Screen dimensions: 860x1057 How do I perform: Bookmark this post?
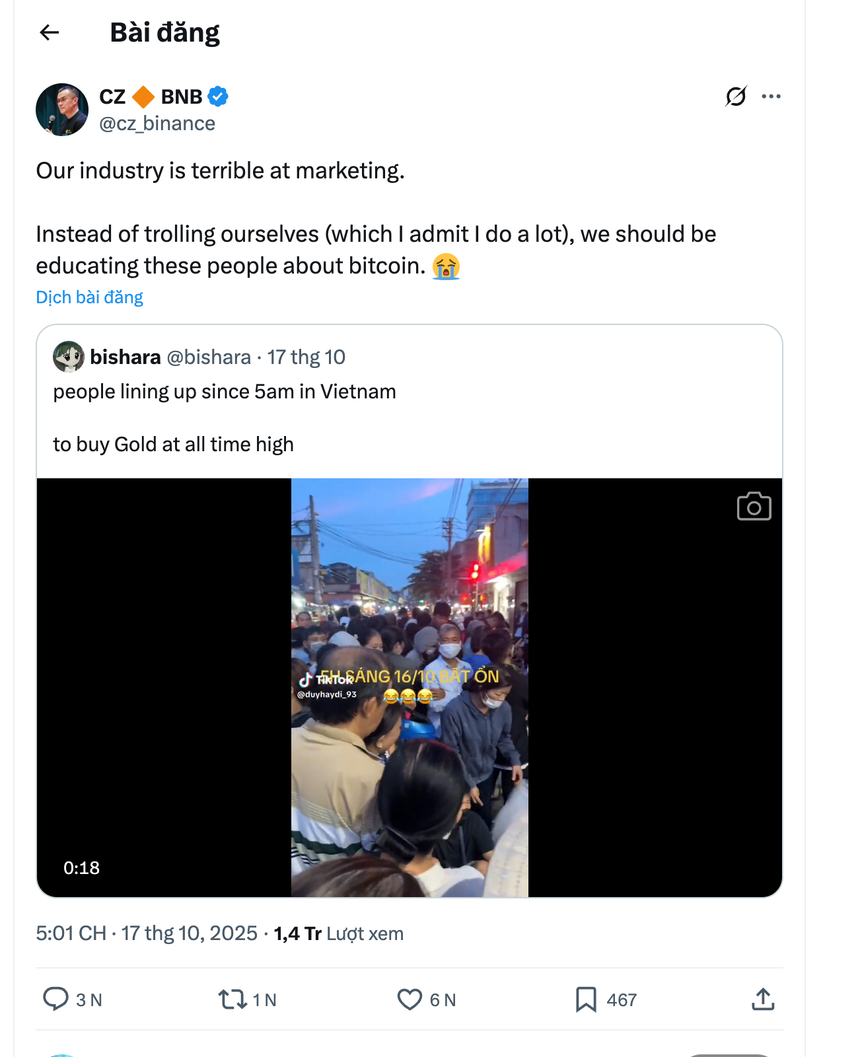(x=586, y=999)
